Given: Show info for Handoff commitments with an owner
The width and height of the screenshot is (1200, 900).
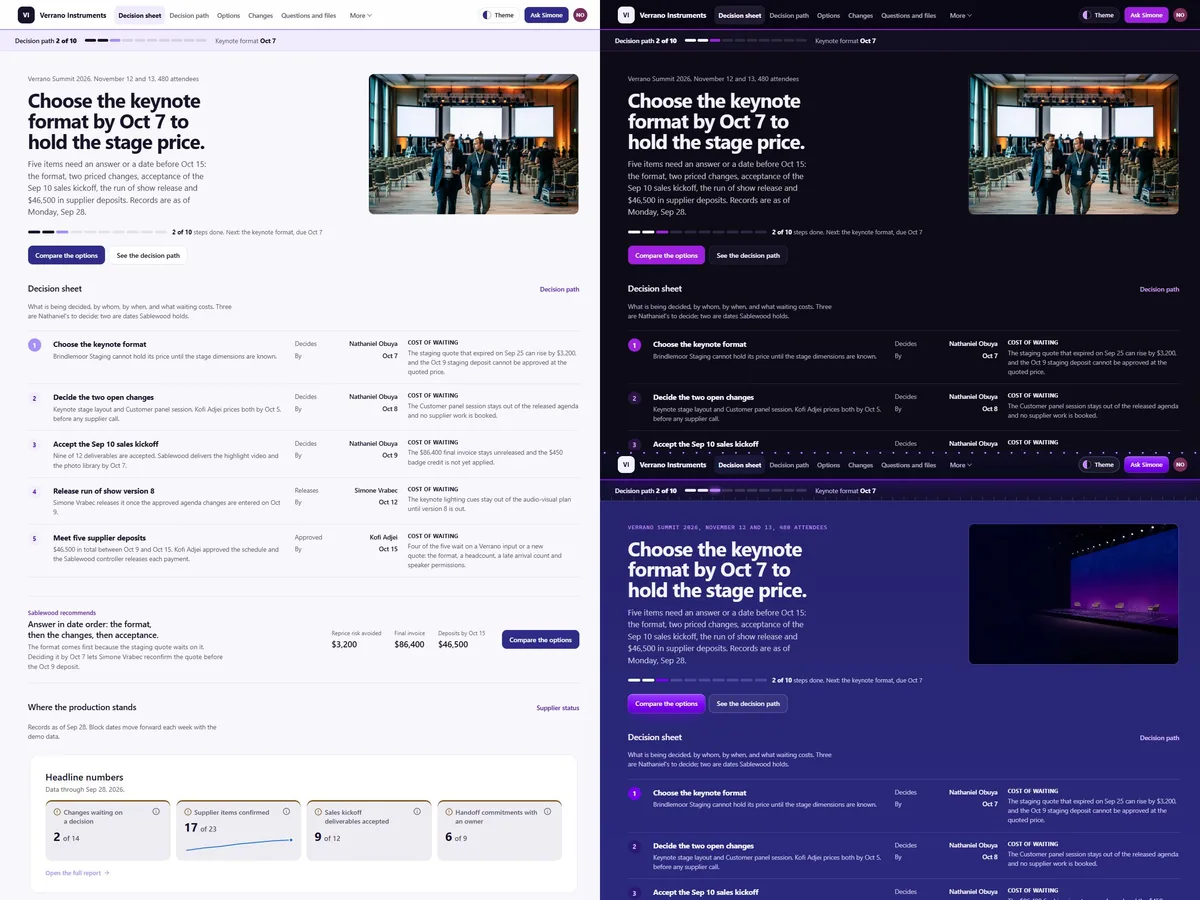Looking at the screenshot, I should pyautogui.click(x=549, y=812).
